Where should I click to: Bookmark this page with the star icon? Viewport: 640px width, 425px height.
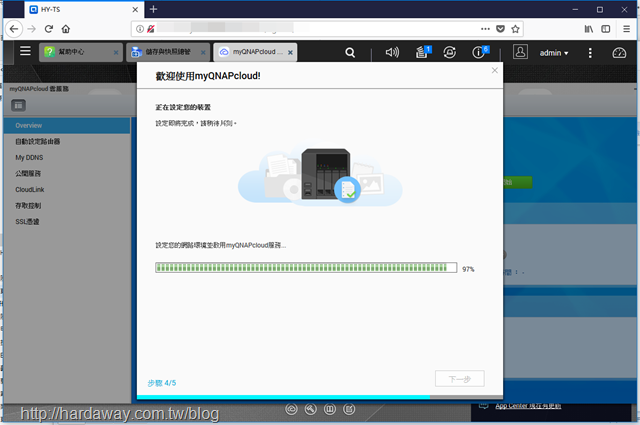click(x=515, y=29)
